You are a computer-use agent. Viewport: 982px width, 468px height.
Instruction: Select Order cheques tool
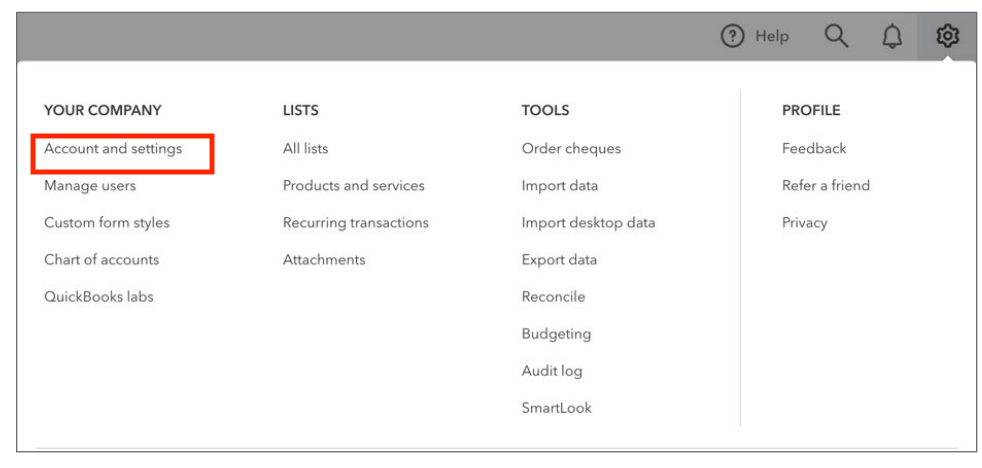571,148
